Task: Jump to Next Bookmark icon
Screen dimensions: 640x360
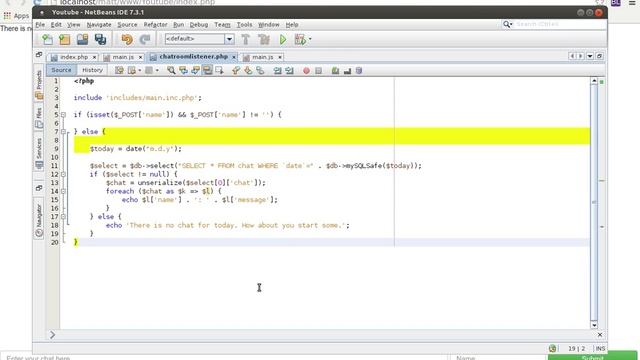Action: tap(248, 71)
